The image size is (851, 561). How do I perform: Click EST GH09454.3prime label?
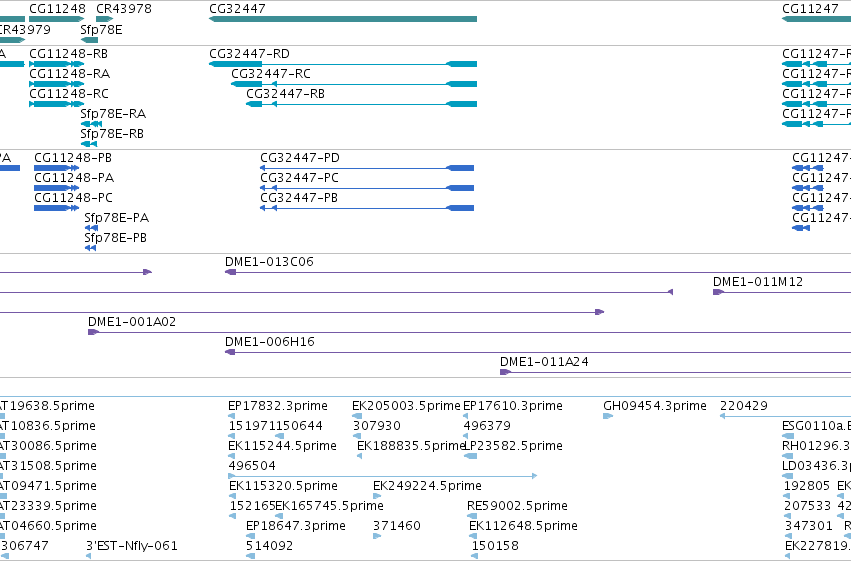point(655,406)
